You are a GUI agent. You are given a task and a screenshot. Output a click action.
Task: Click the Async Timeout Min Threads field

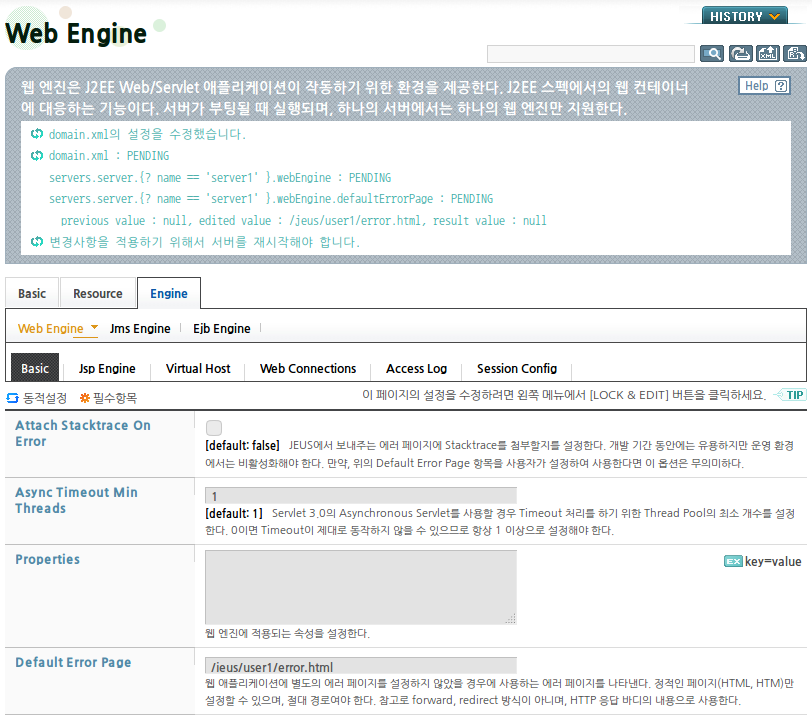point(361,496)
